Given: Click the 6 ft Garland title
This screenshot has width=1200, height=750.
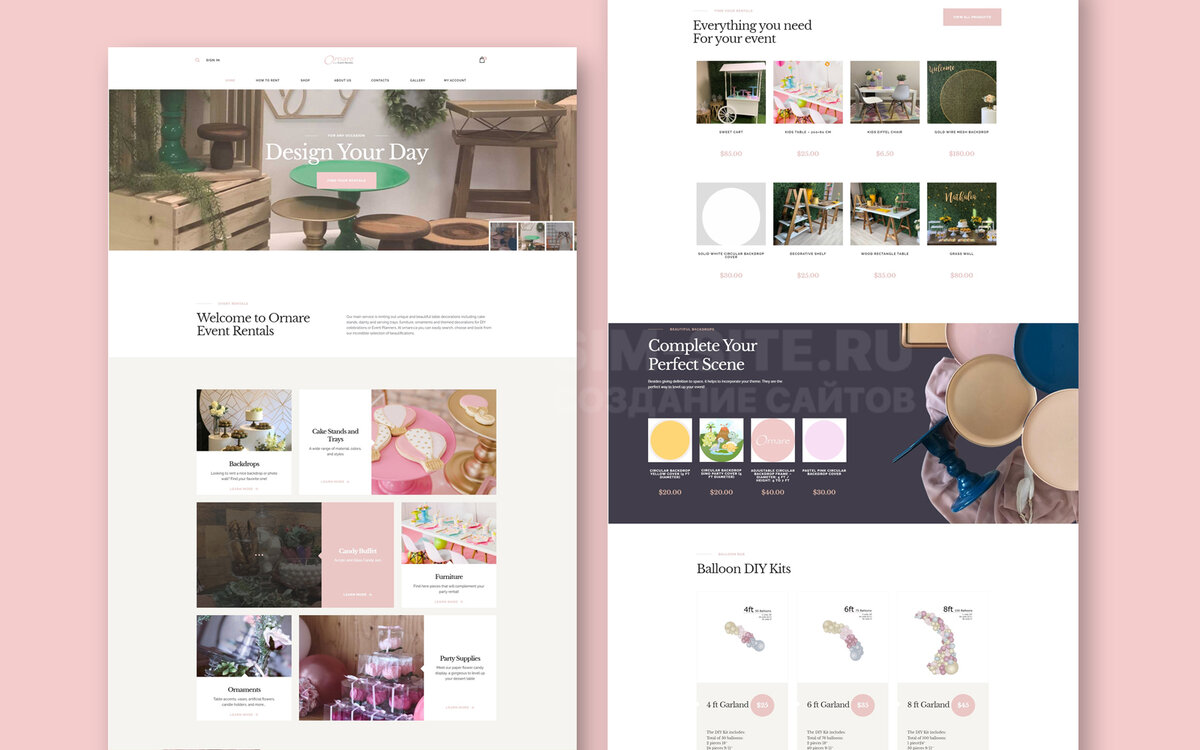Looking at the screenshot, I should pyautogui.click(x=827, y=705).
